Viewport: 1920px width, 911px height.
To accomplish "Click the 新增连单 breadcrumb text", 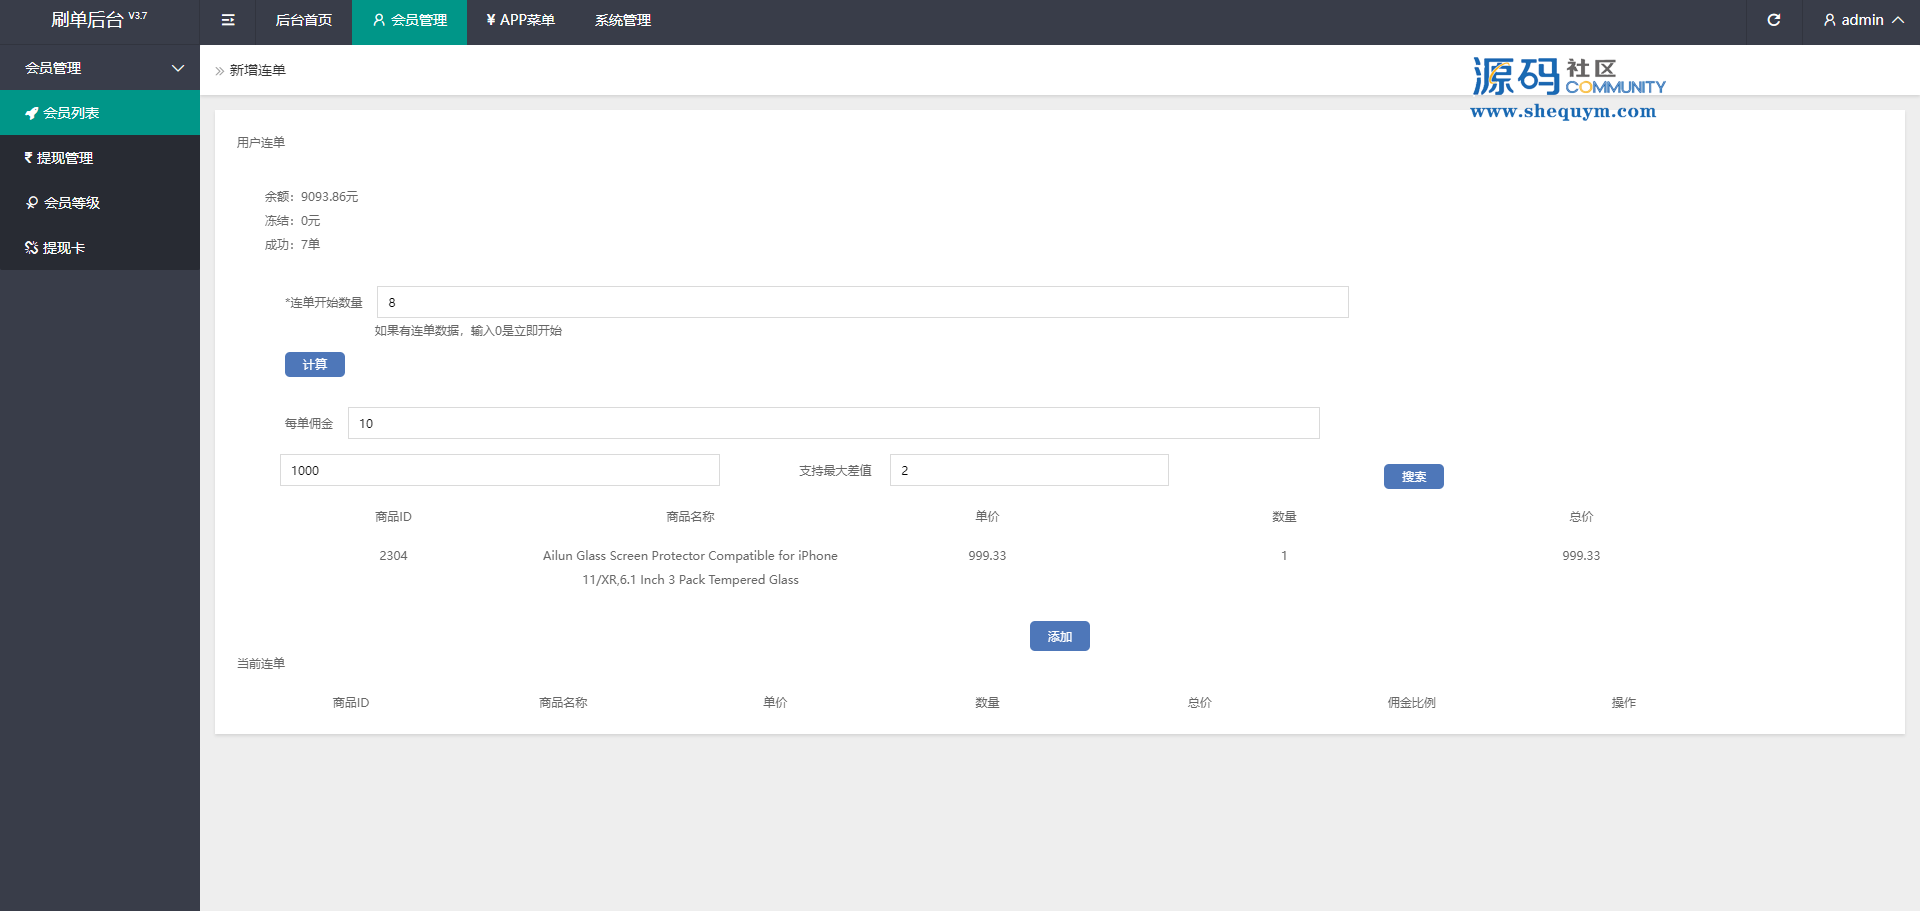I will pyautogui.click(x=258, y=70).
